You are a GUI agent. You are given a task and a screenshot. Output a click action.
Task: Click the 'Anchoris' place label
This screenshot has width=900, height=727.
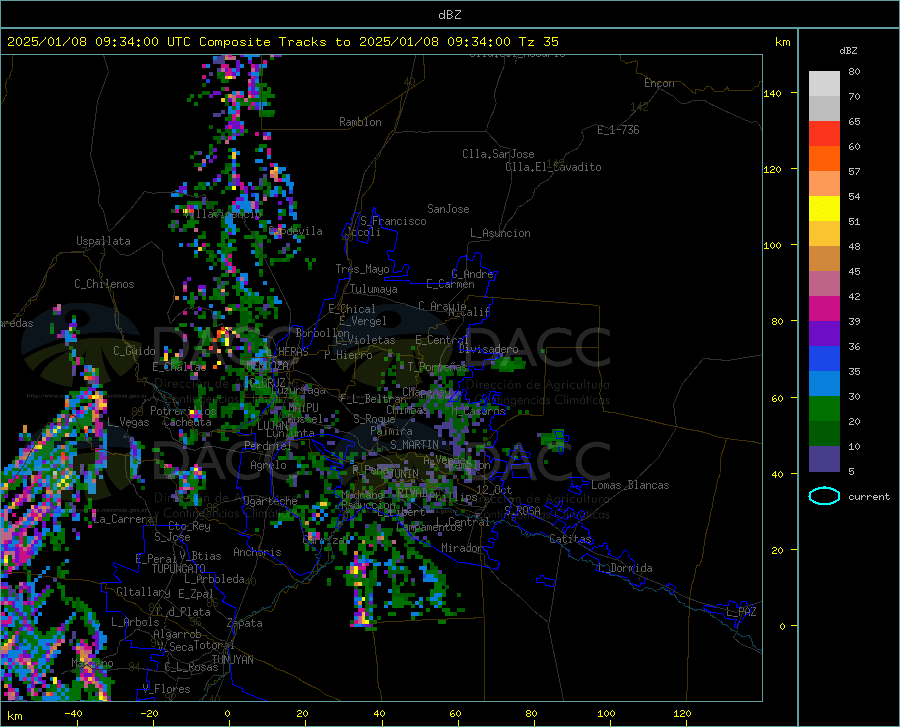(x=257, y=552)
